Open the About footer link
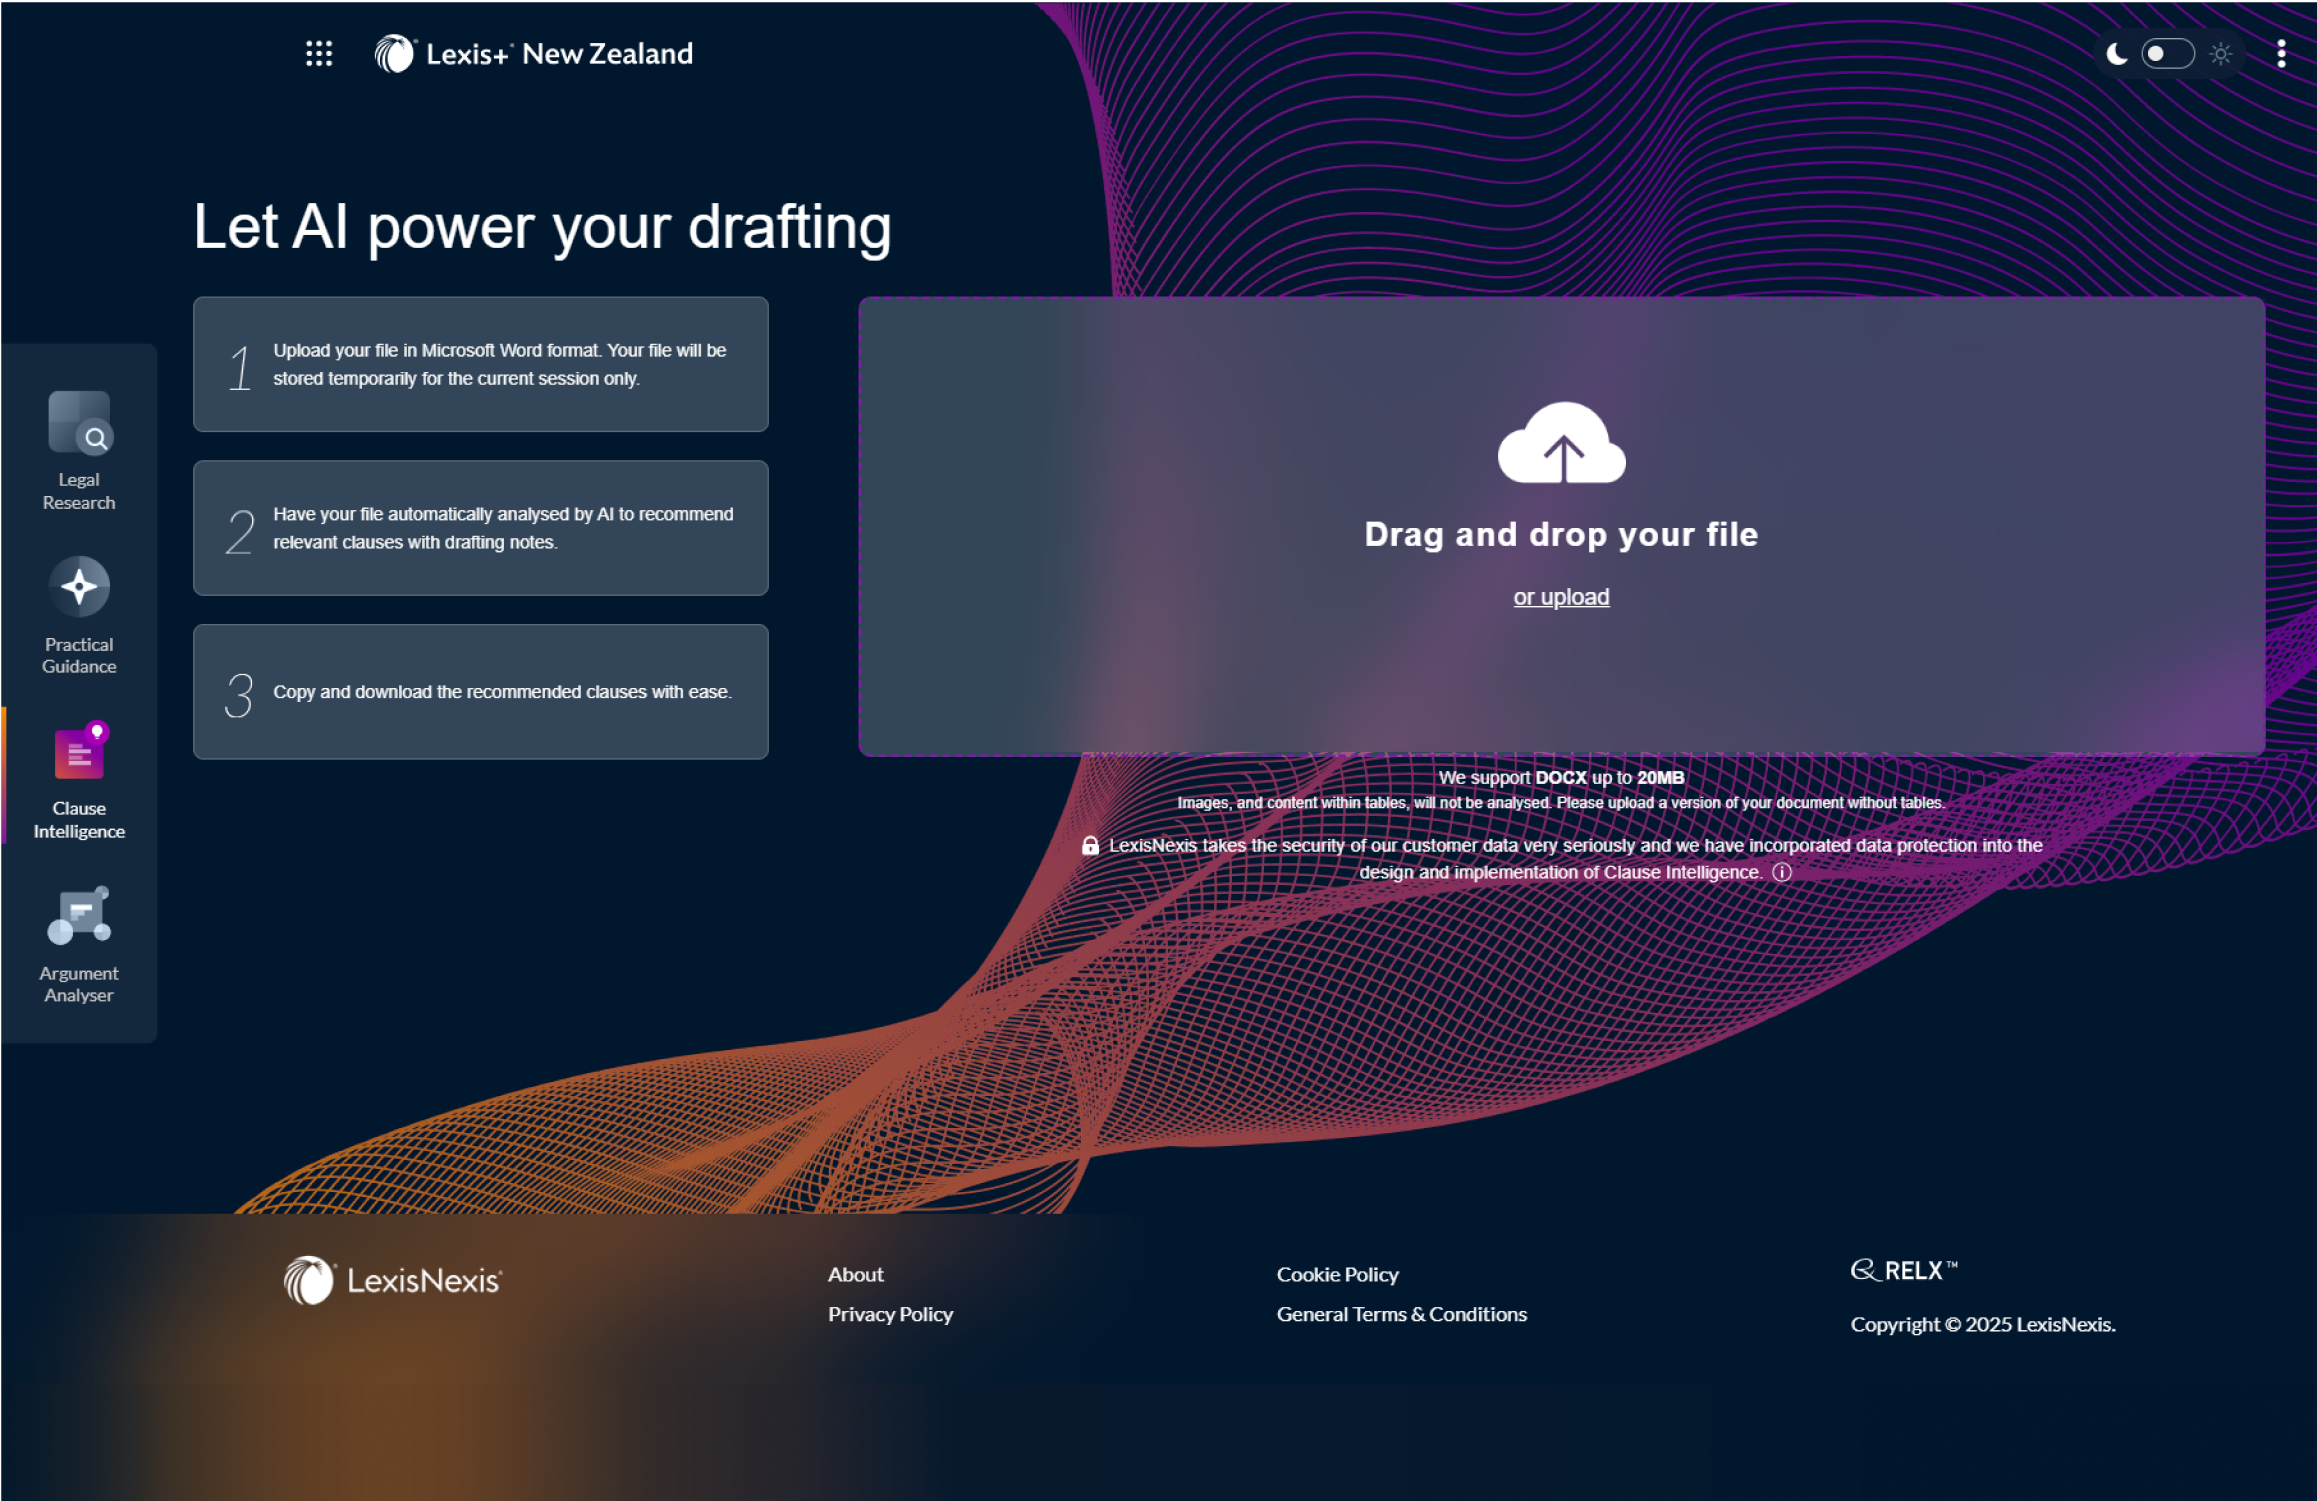The width and height of the screenshot is (2317, 1501). pyautogui.click(x=856, y=1275)
